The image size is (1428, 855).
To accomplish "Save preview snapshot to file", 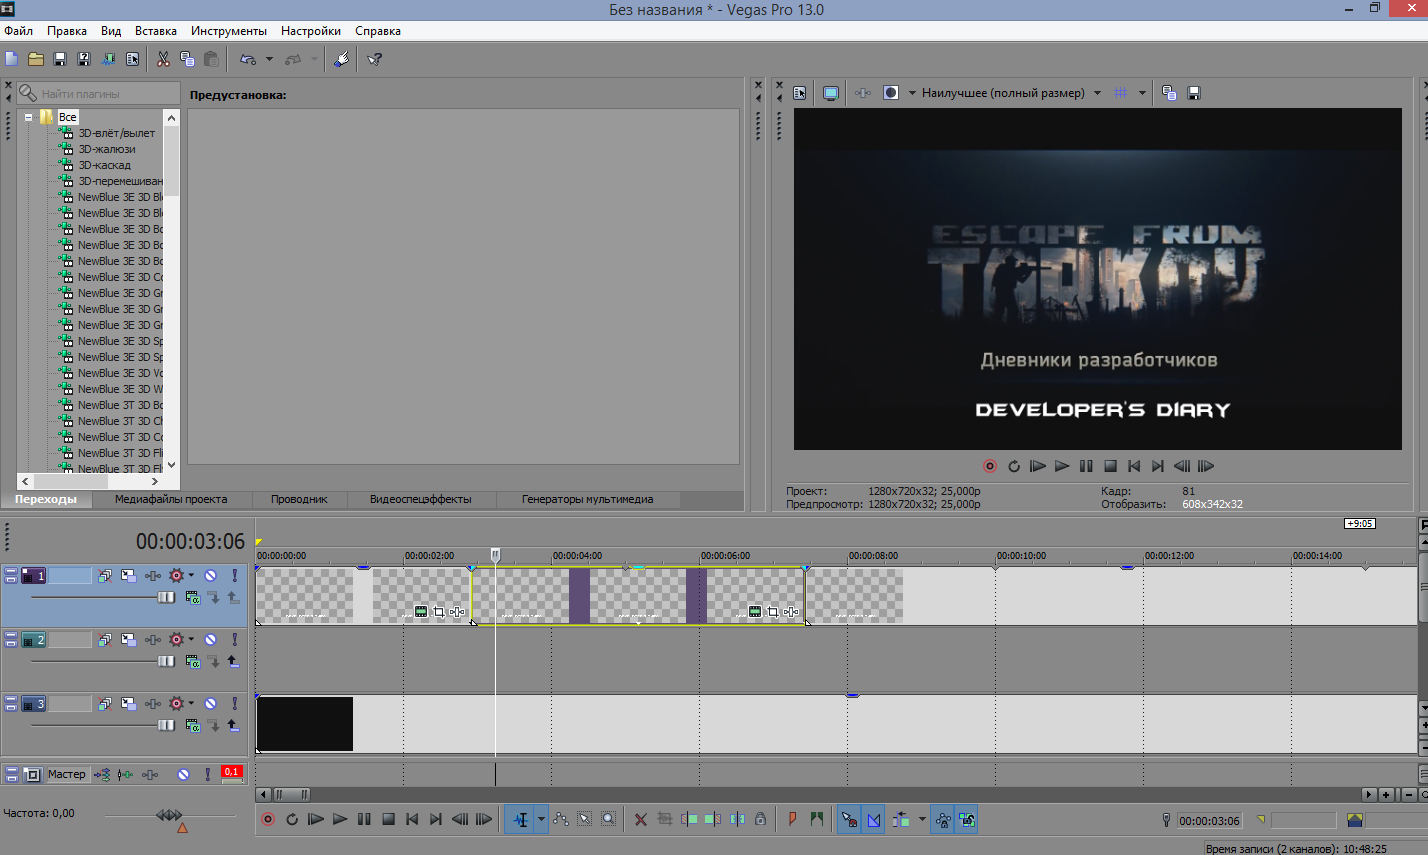I will [1193, 93].
